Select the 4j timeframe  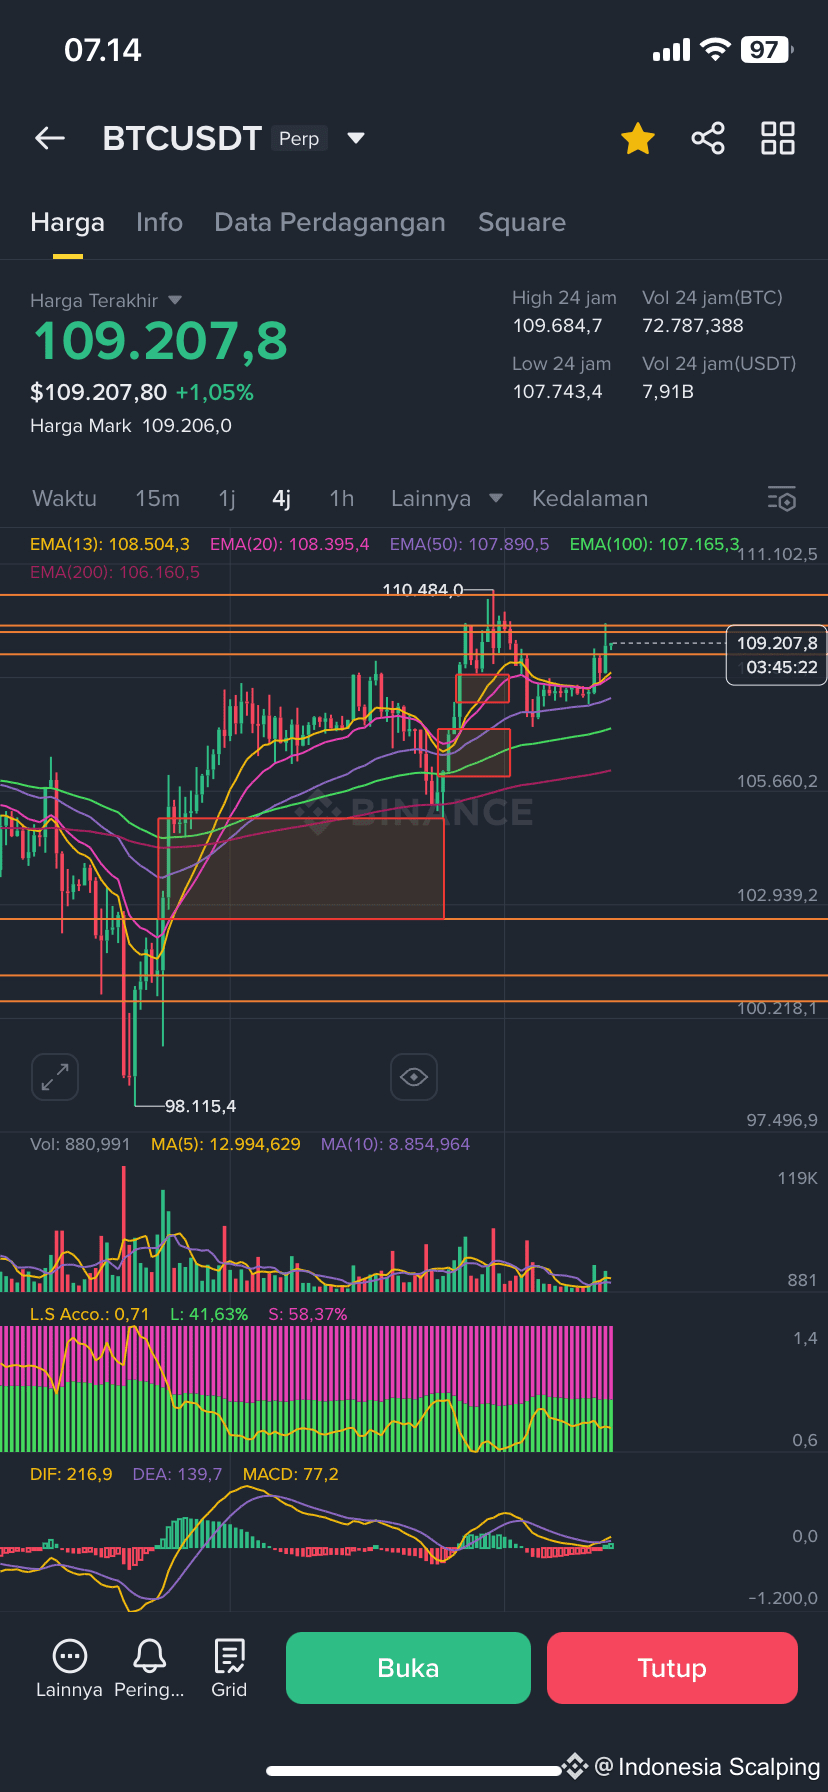pos(282,498)
